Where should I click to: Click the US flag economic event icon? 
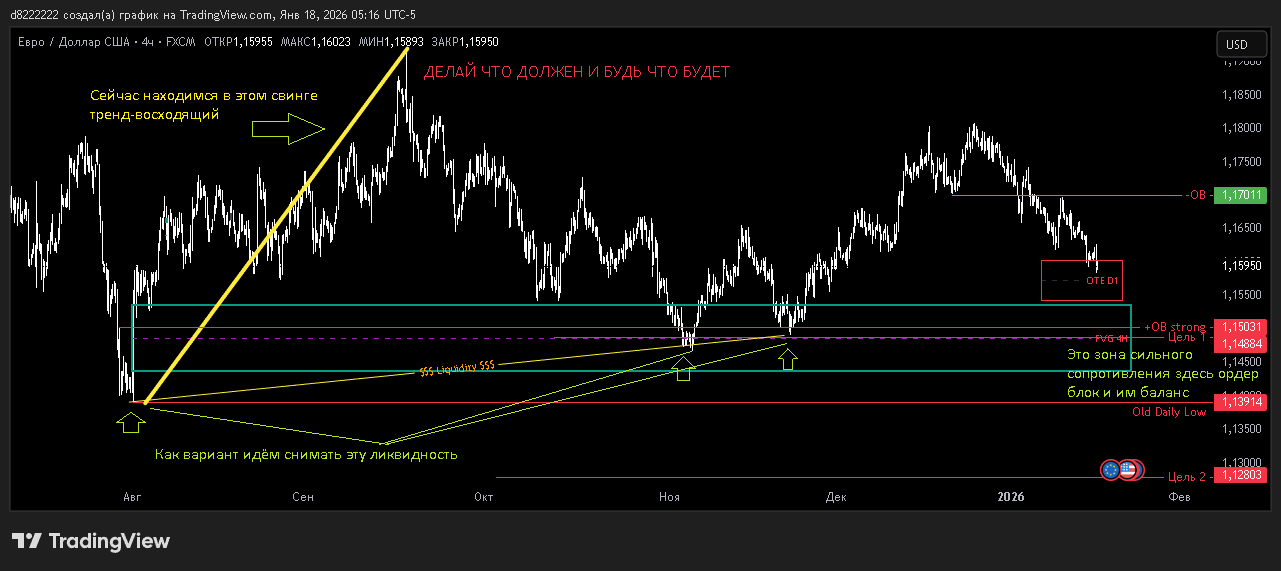coord(1128,469)
